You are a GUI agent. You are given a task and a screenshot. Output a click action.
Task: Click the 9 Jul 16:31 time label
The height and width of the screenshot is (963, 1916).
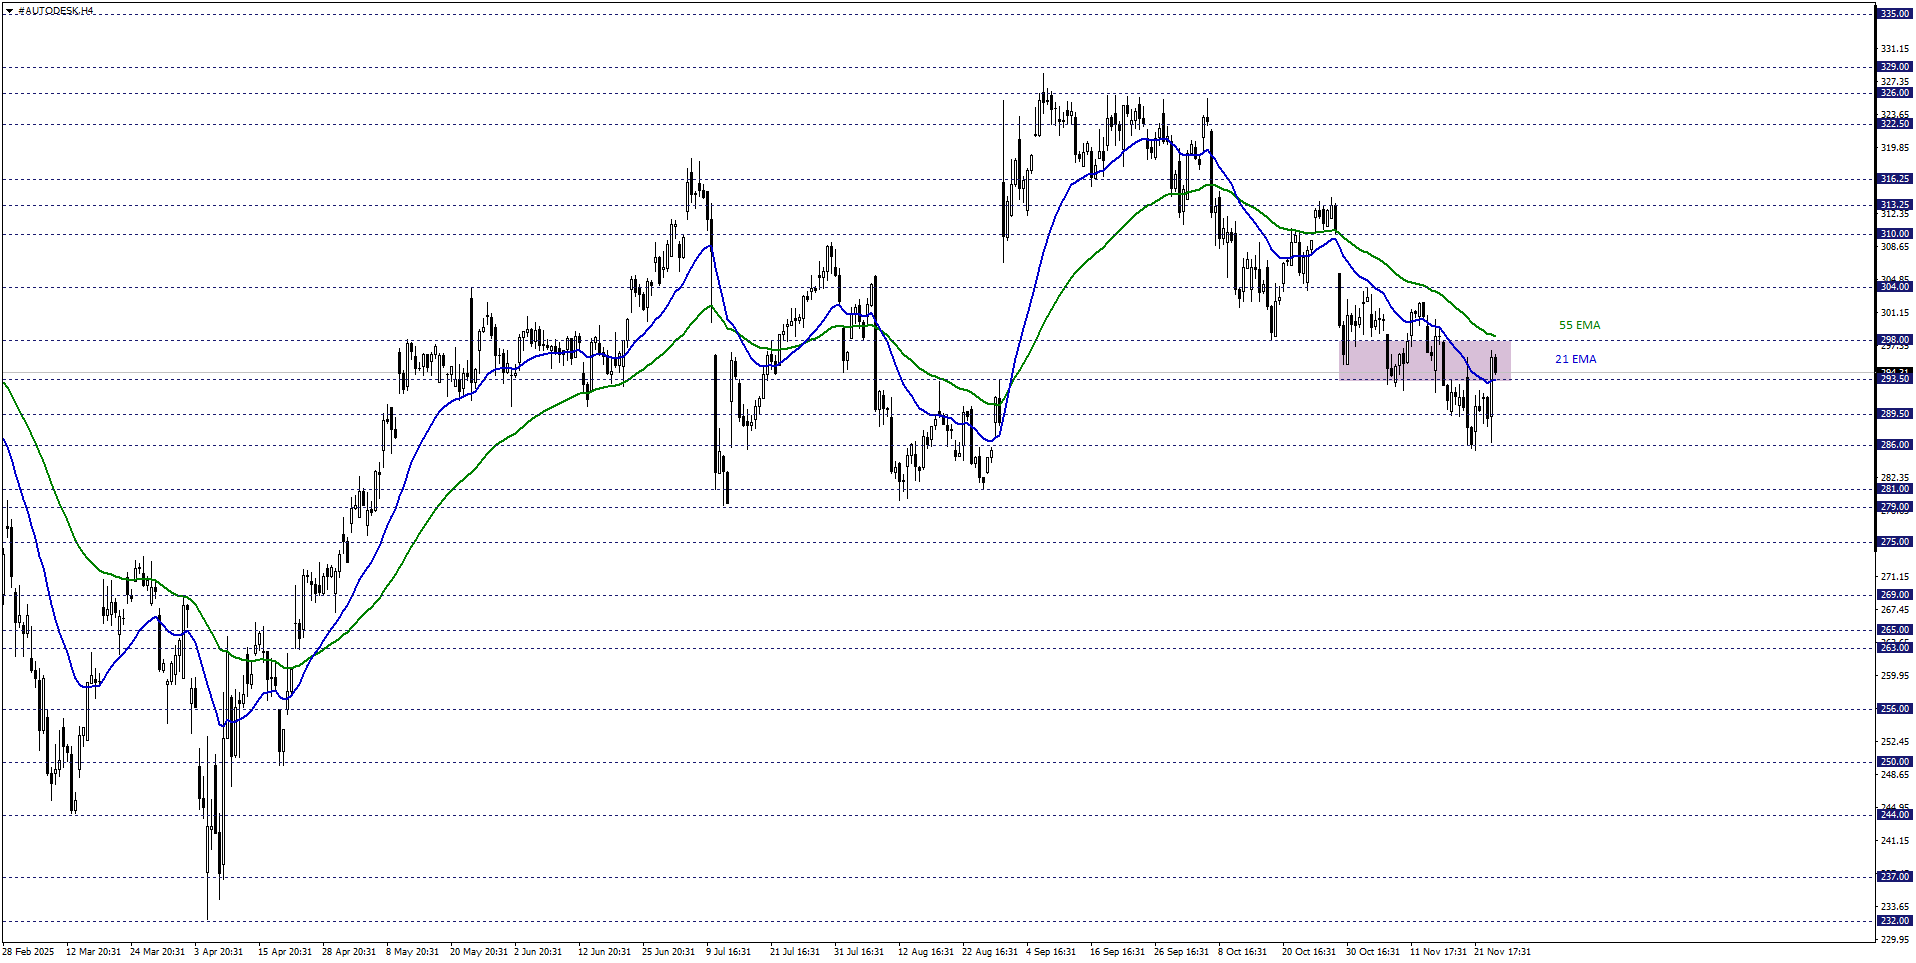tap(728, 952)
